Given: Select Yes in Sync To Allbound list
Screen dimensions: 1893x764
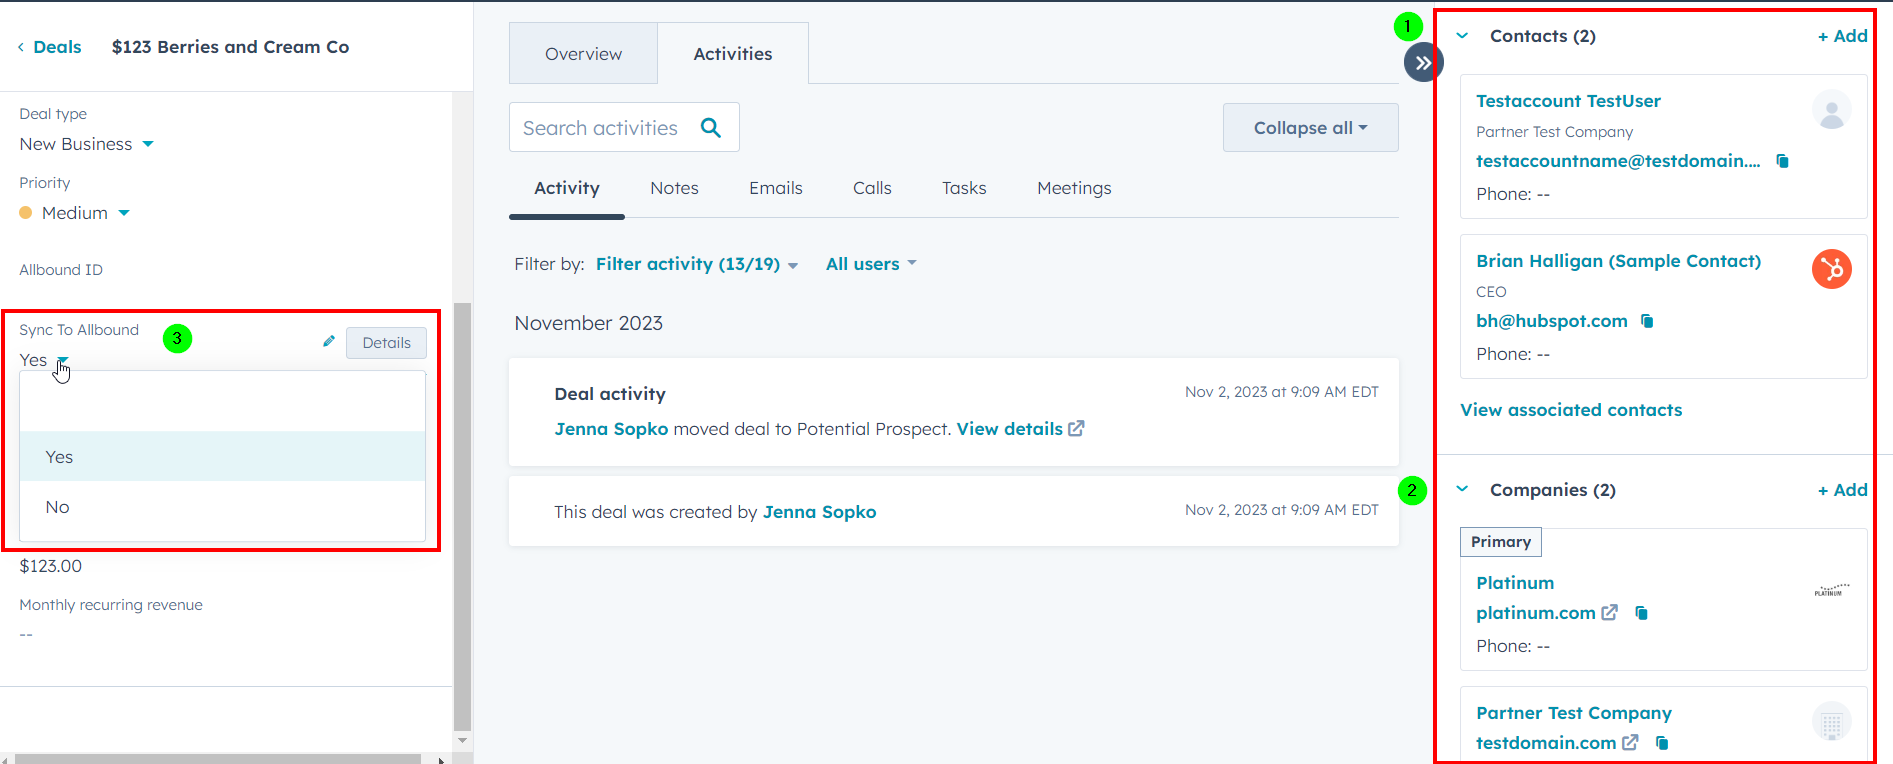Looking at the screenshot, I should tap(222, 457).
